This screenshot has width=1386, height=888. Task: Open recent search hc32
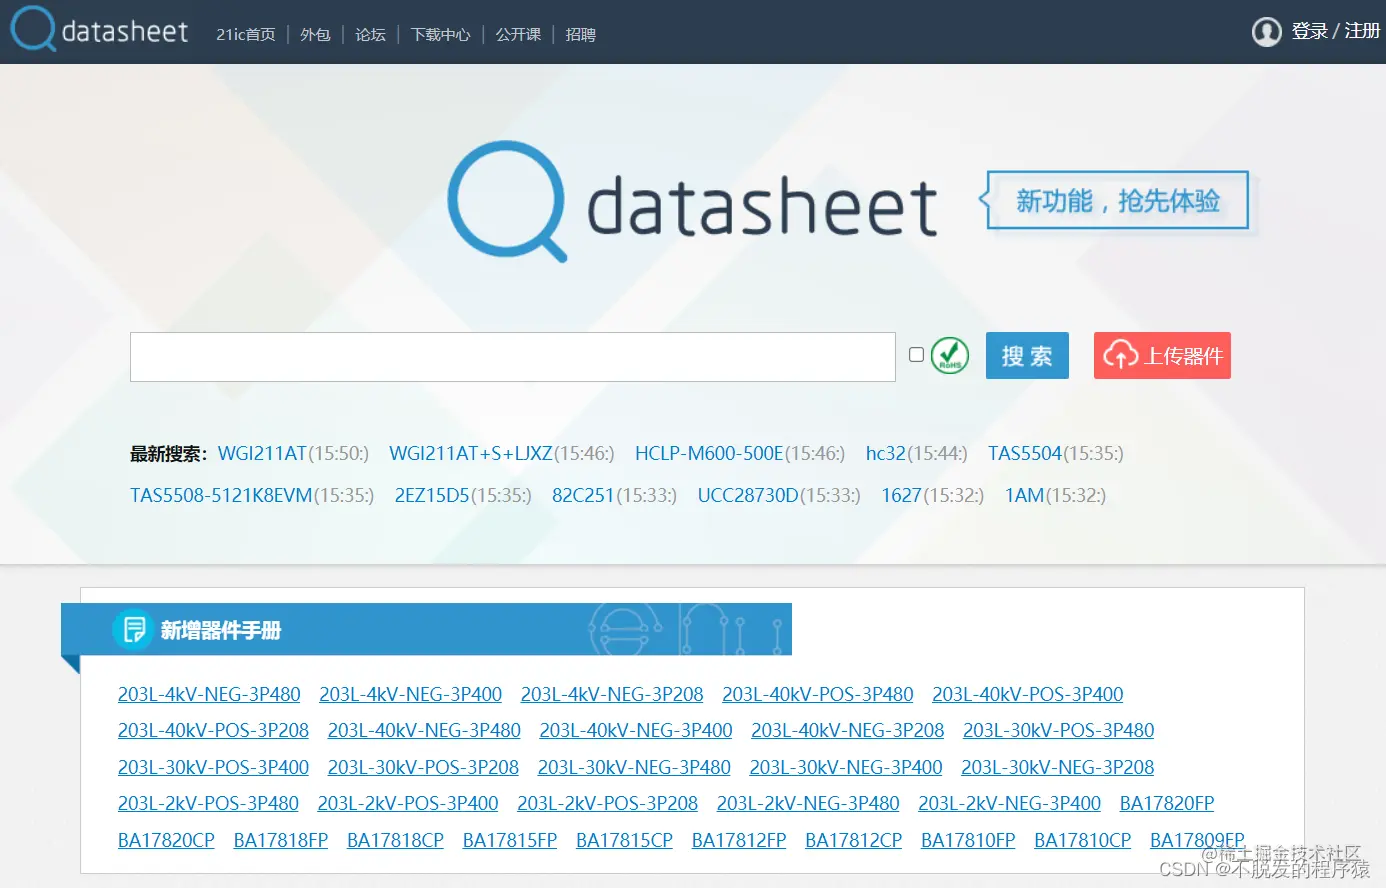click(885, 453)
